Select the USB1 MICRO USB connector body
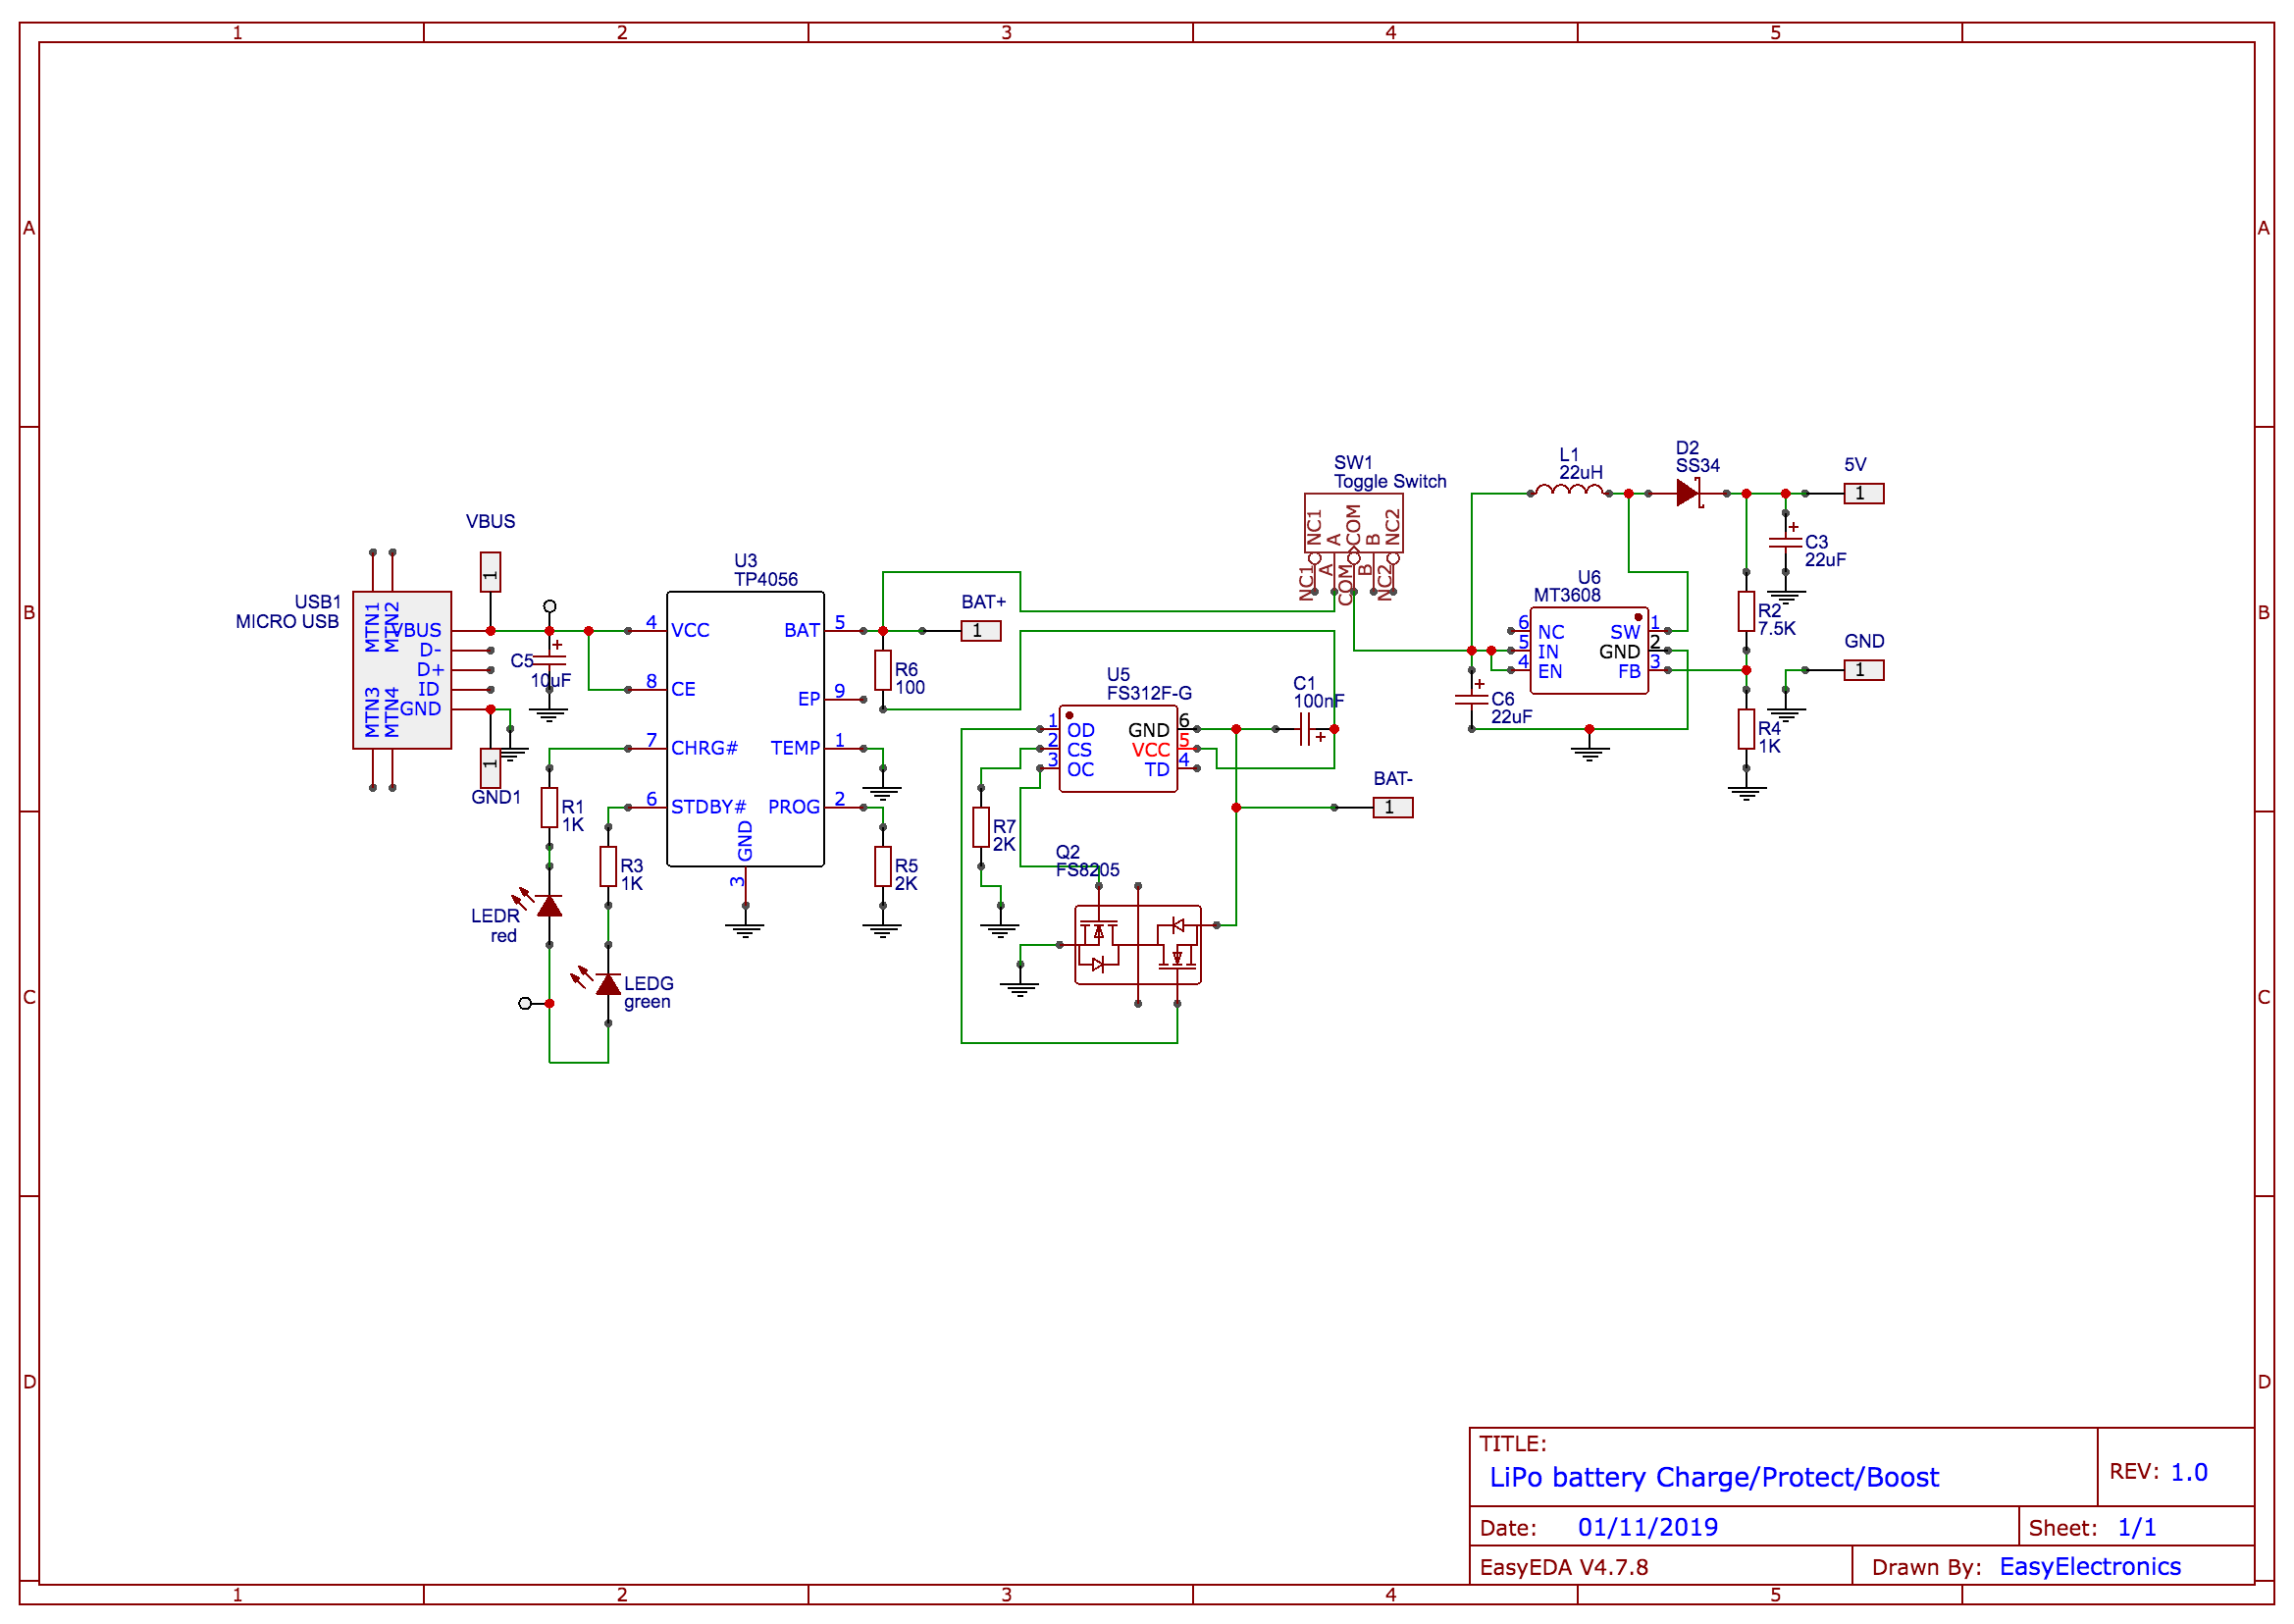 coord(402,670)
